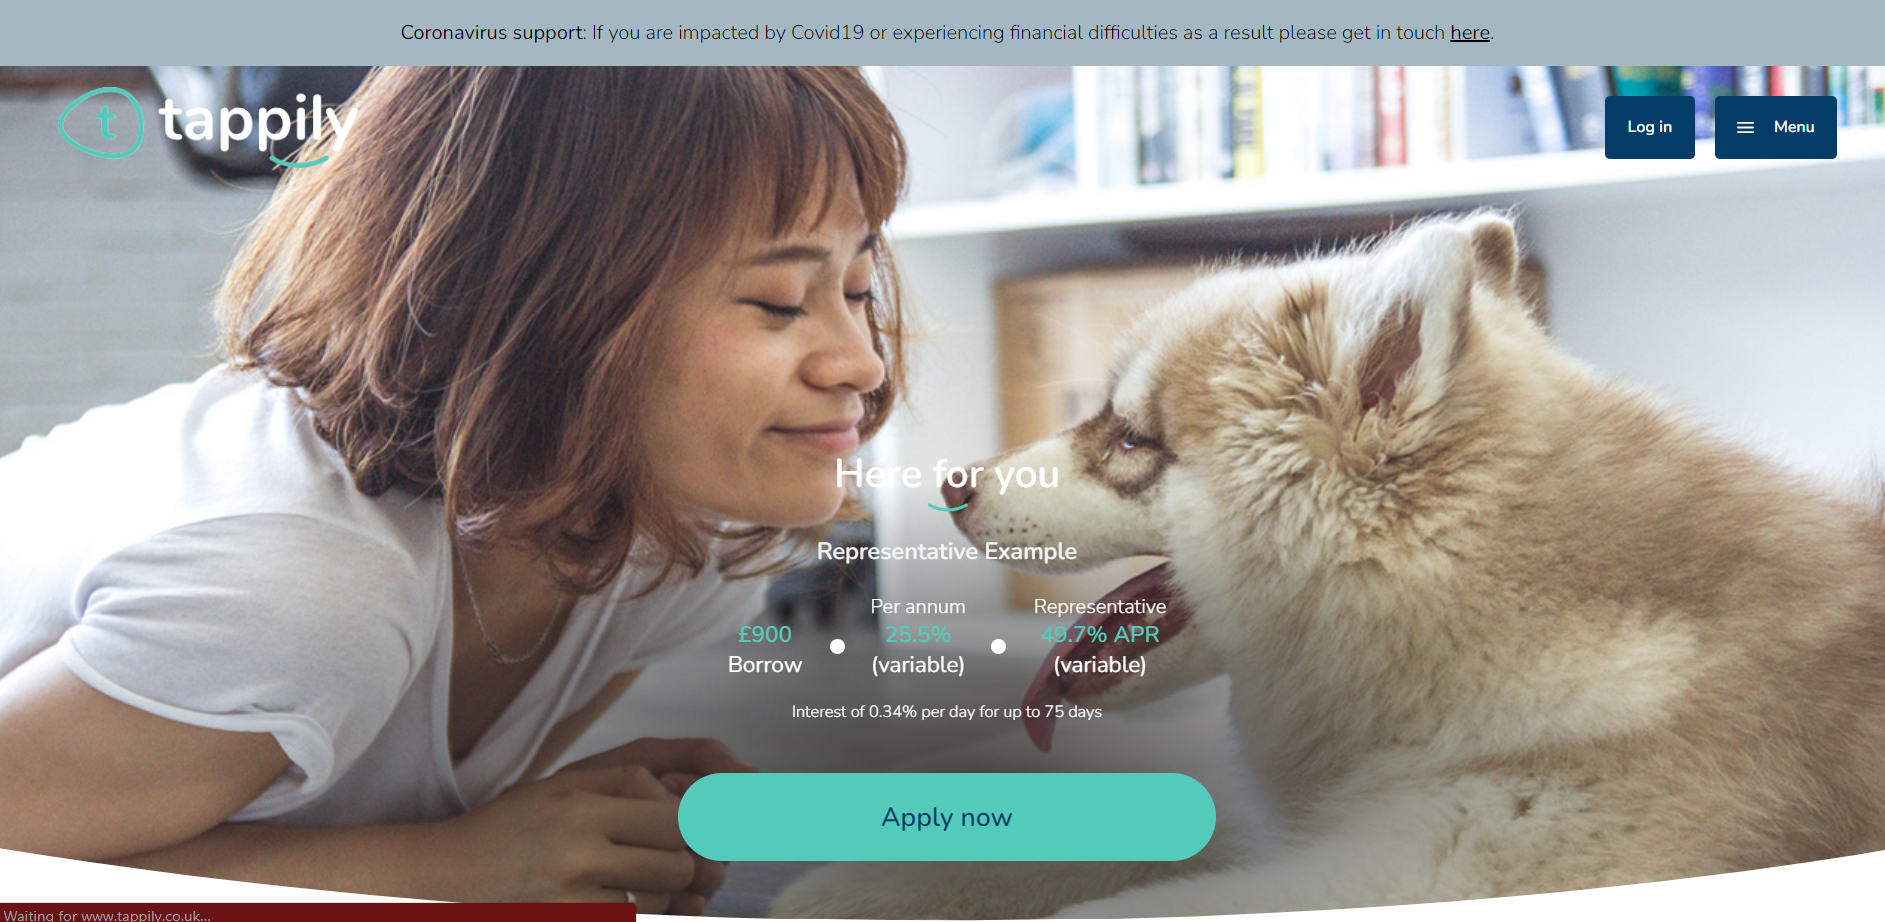The width and height of the screenshot is (1885, 922).
Task: Click the tappily wordmark text
Action: (x=258, y=125)
